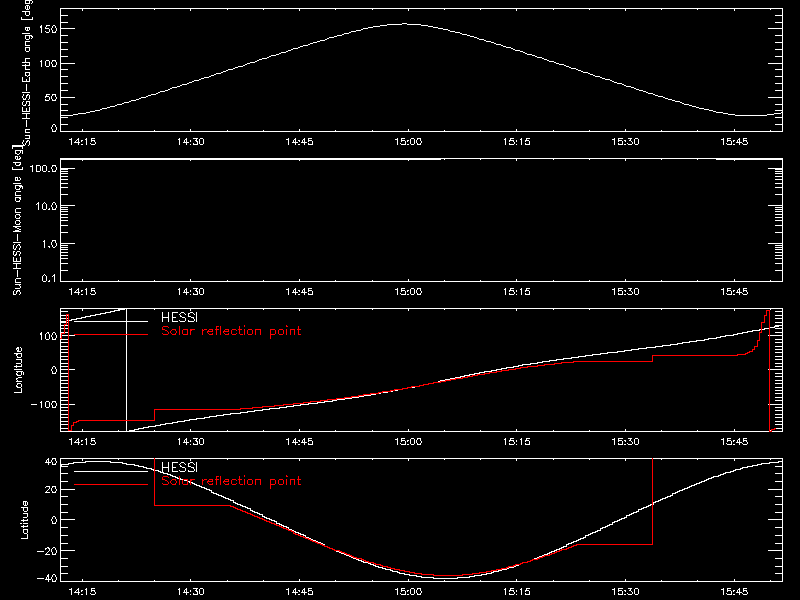Select the 14:30 time label under Earth angle plot
This screenshot has width=800, height=600.
click(190, 141)
